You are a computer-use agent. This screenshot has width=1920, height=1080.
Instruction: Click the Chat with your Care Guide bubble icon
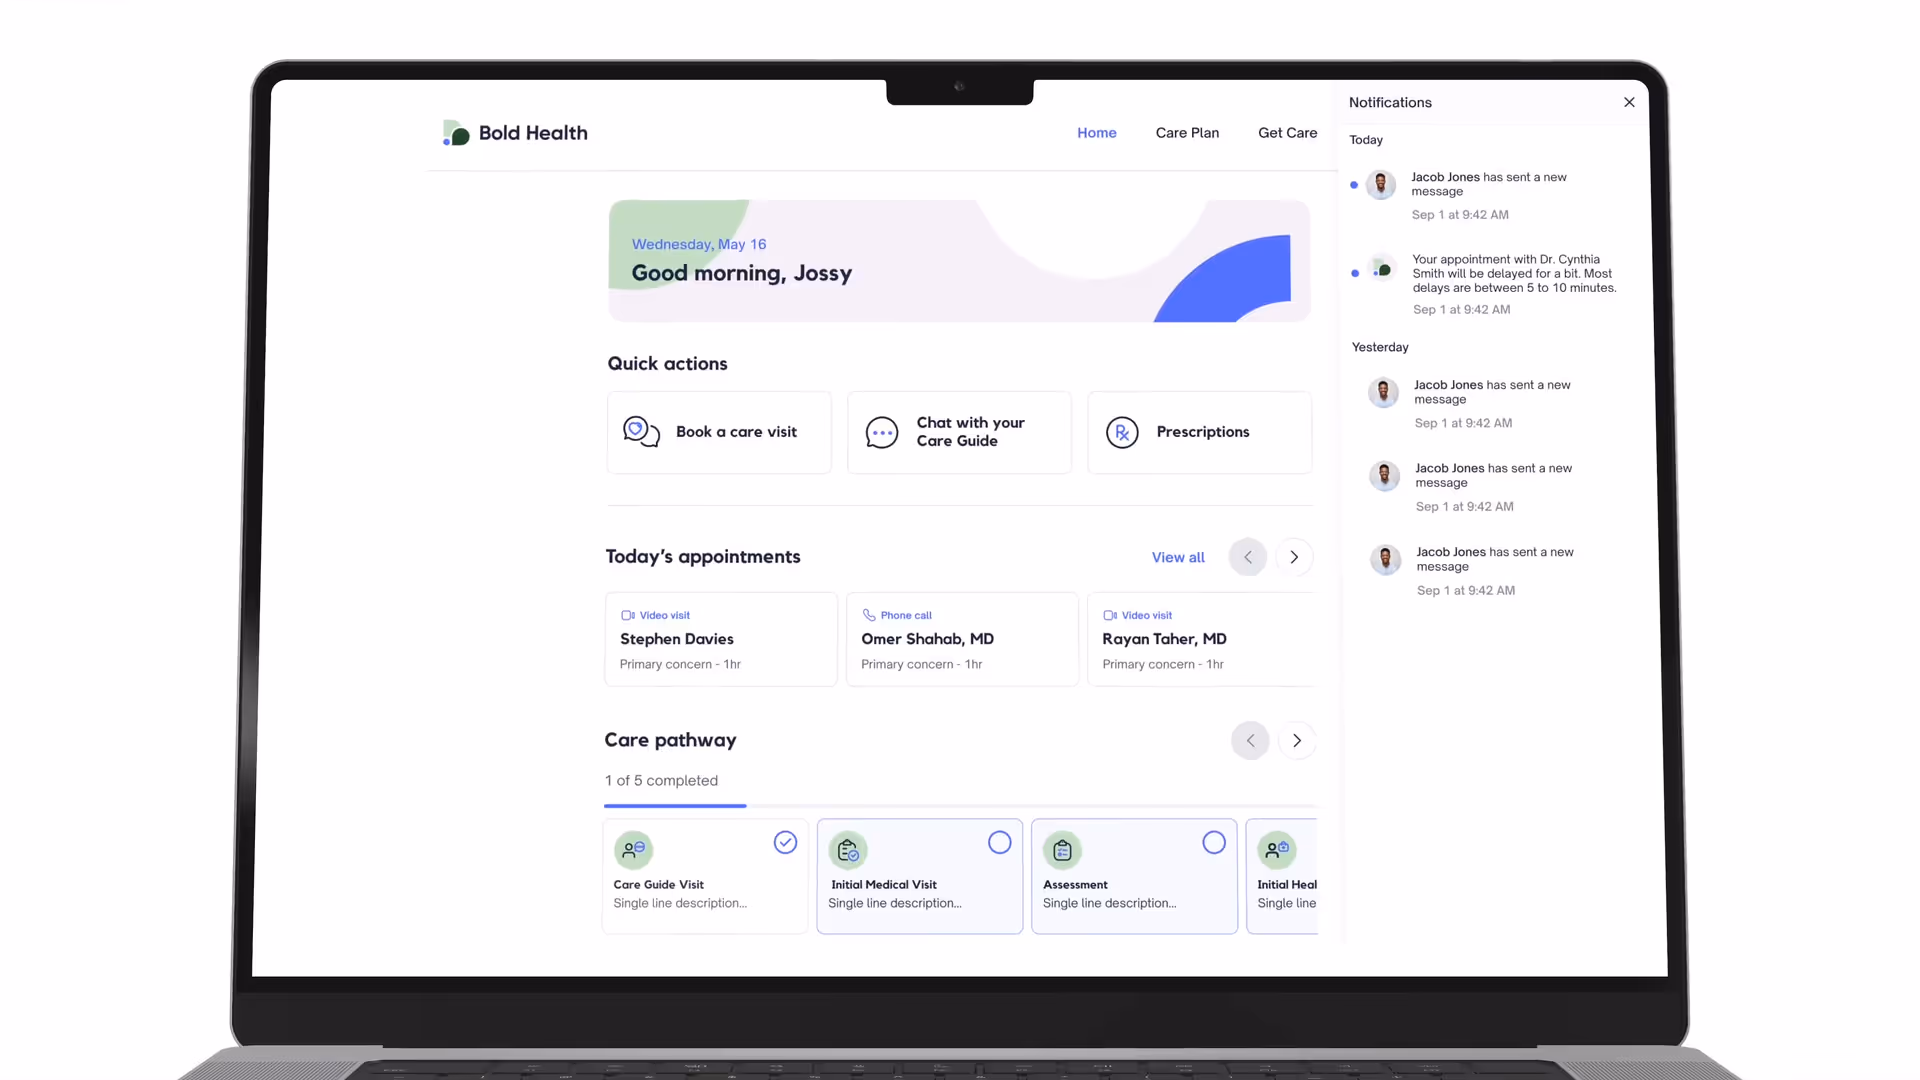coord(882,432)
